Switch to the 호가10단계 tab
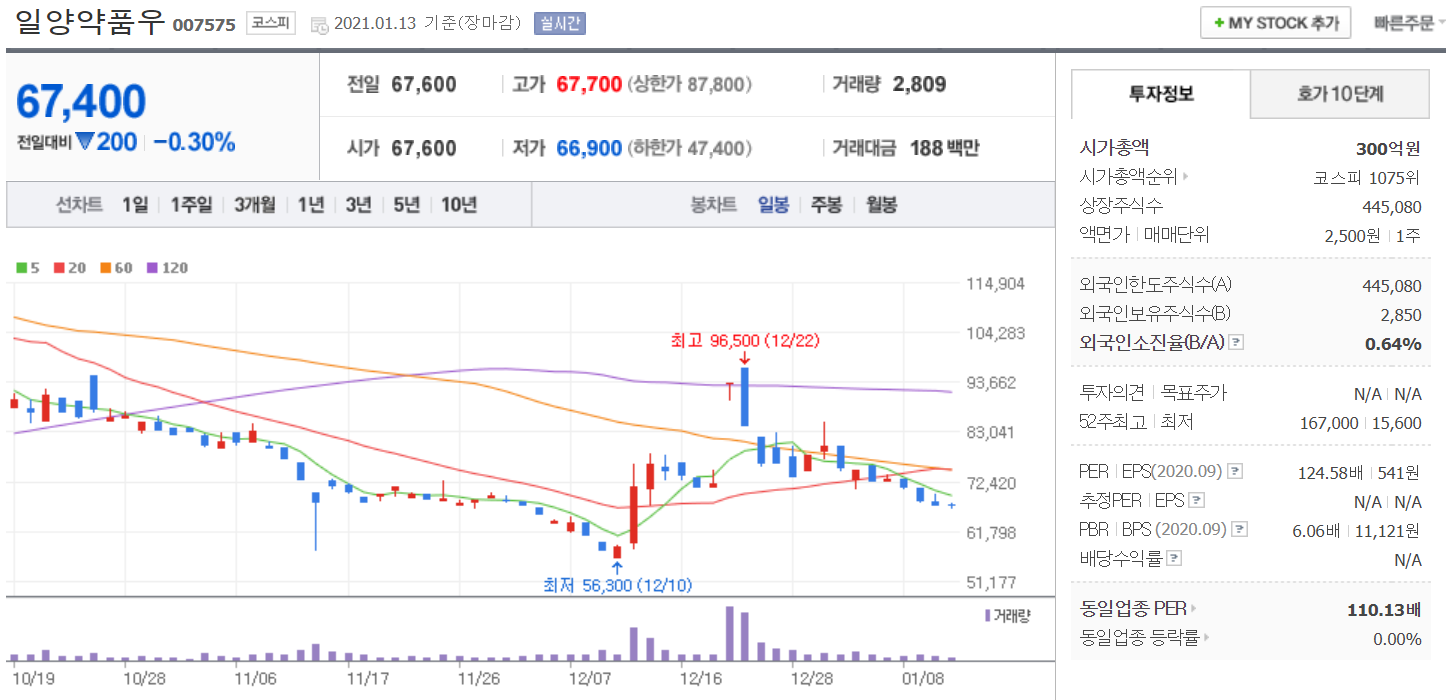Viewport: 1456px width, 700px height. point(1340,95)
